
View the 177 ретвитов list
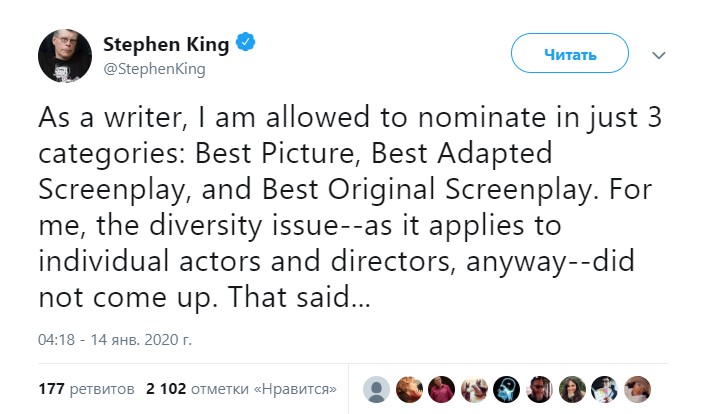pos(84,388)
